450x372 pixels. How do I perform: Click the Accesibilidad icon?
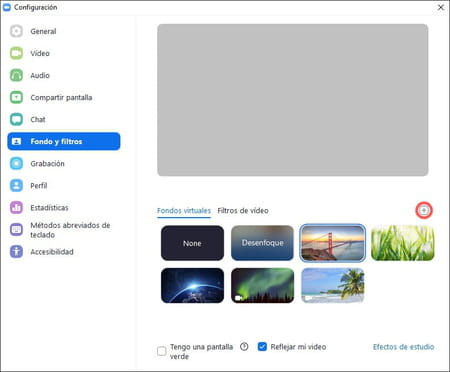pyautogui.click(x=16, y=252)
